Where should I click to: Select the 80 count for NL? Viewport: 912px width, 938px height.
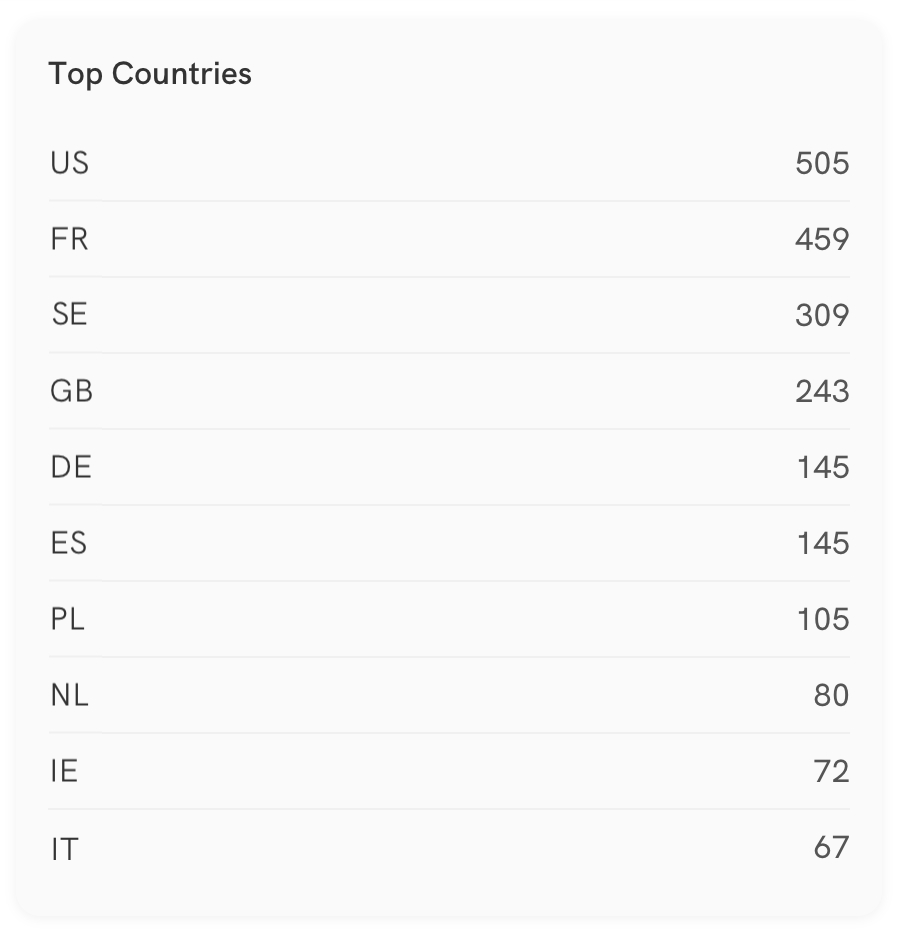831,695
